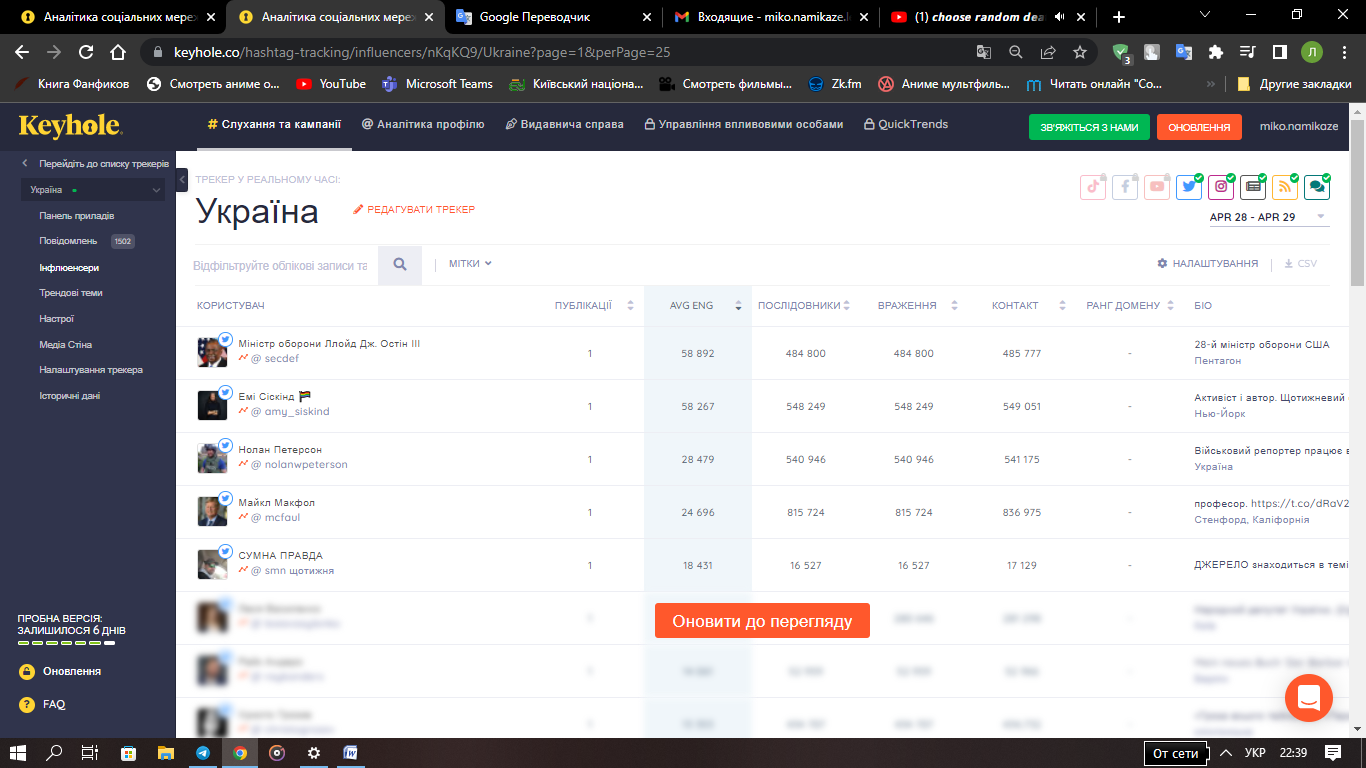The image size is (1366, 768).
Task: Click the search magnifier button in filter bar
Action: 400,265
